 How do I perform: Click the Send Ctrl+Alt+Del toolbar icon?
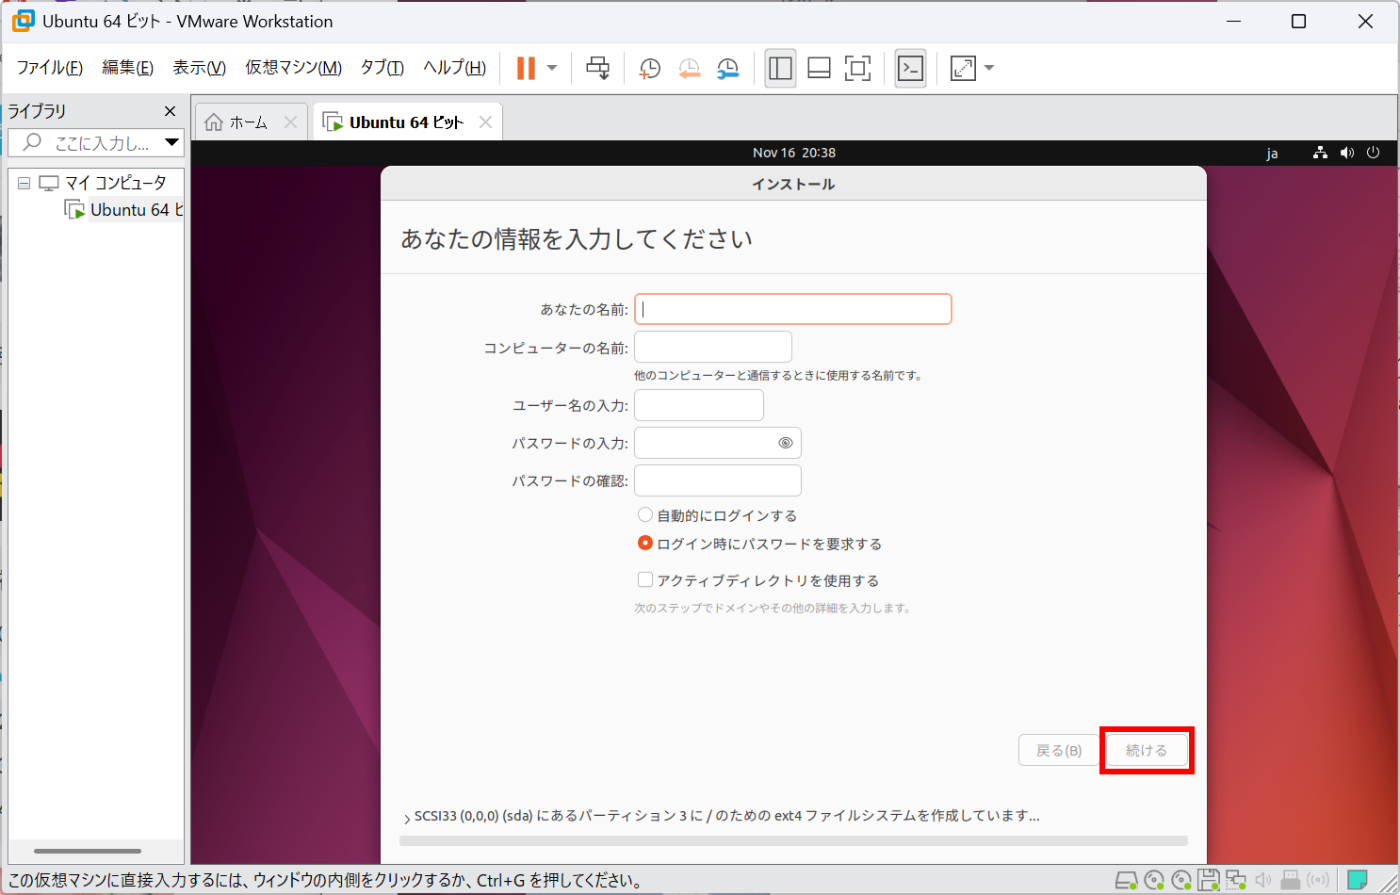(598, 68)
